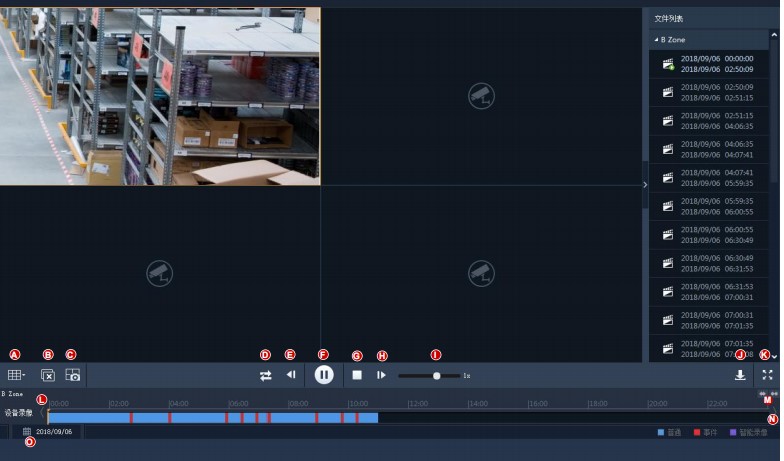
Task: Enter full-screen playback mode
Action: click(768, 374)
